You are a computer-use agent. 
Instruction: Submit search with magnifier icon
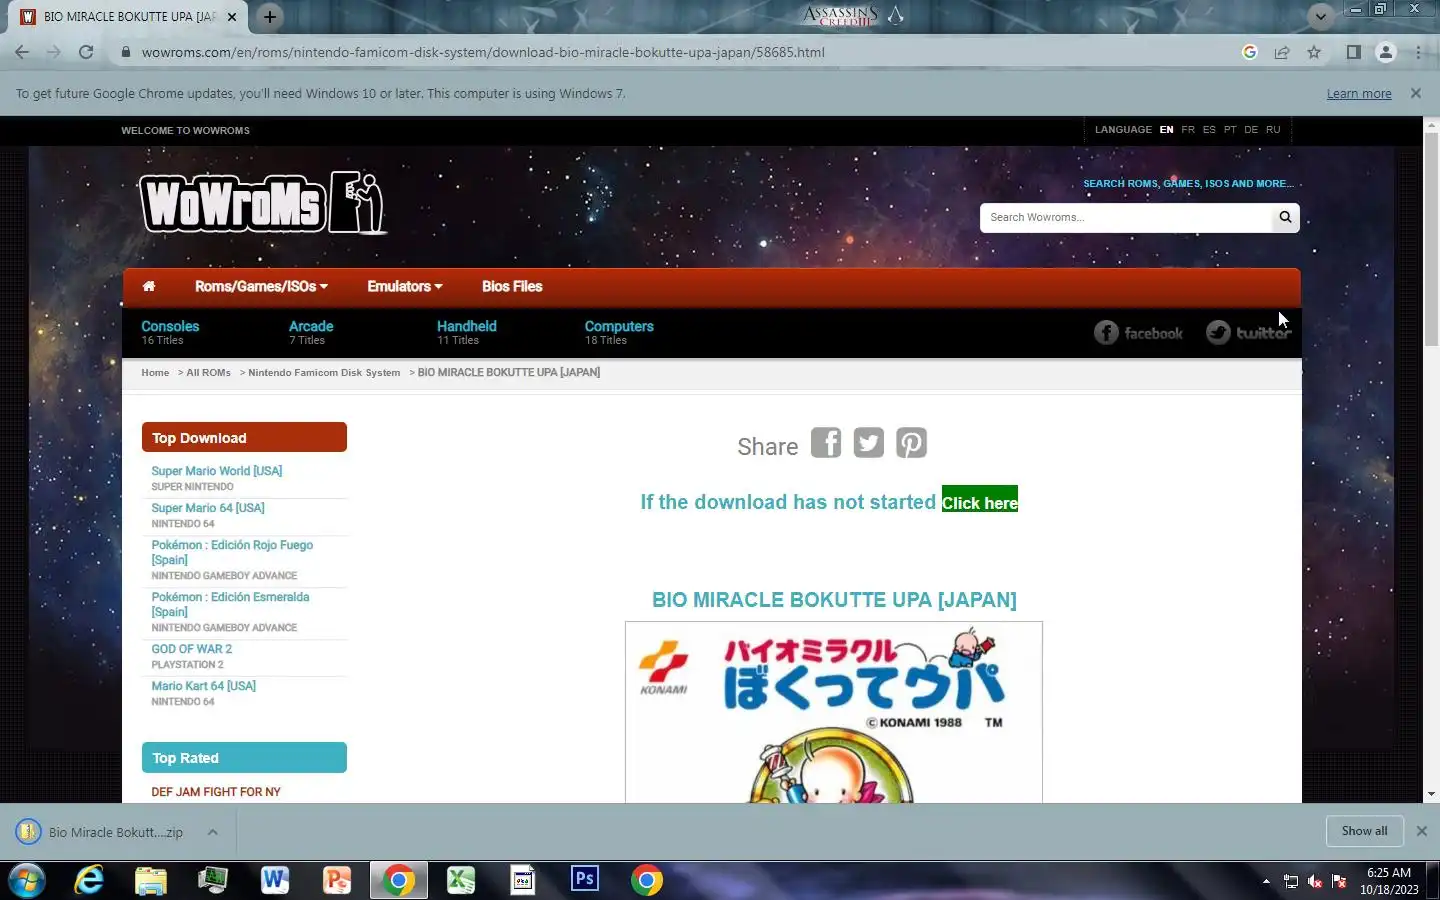click(1285, 217)
